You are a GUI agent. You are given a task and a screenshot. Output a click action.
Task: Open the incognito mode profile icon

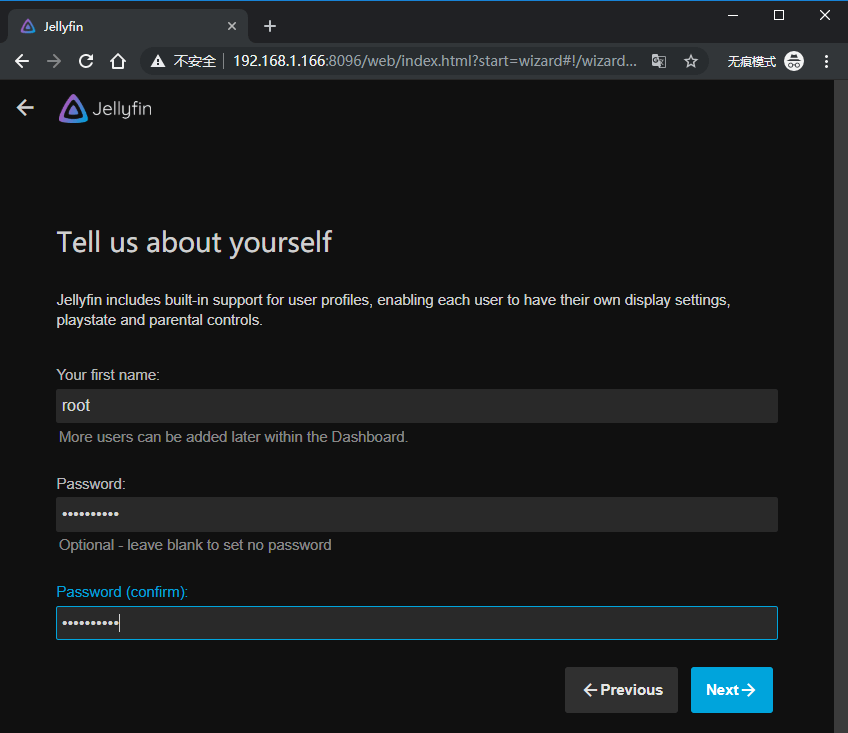794,61
